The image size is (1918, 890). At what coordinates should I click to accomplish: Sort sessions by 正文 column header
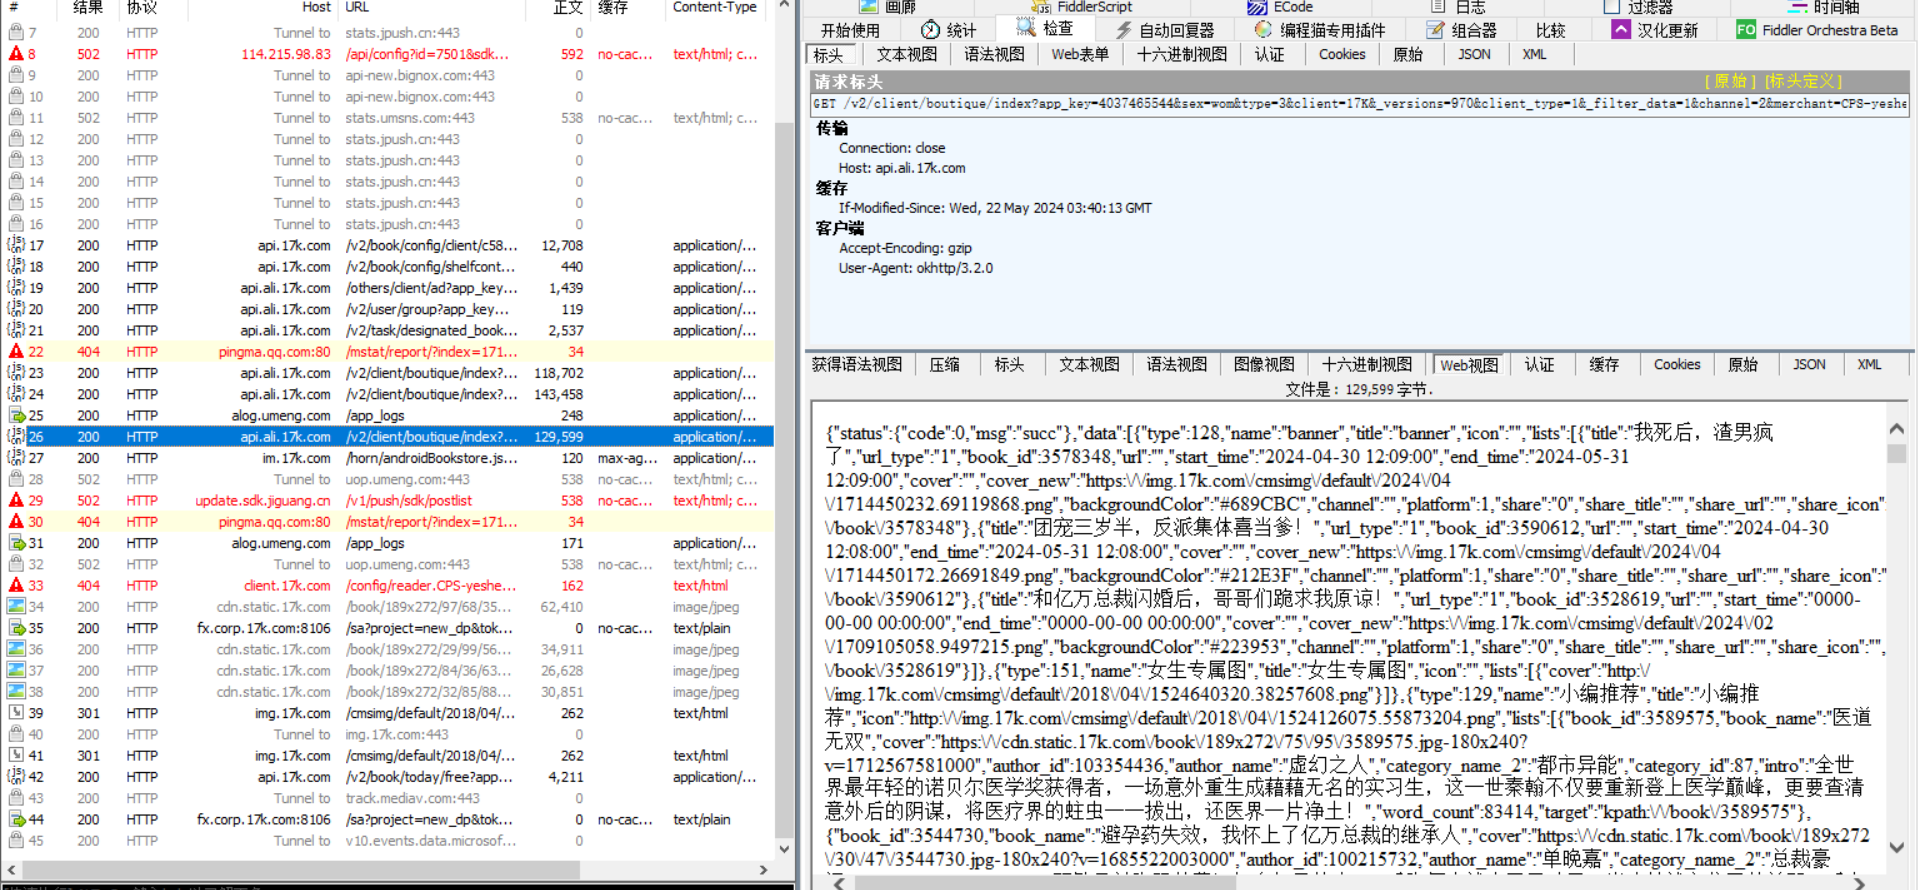point(568,7)
